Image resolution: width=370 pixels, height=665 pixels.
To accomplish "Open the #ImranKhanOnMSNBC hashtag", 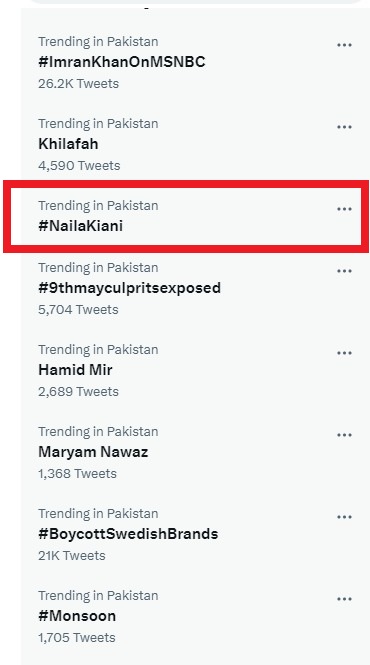I will [122, 62].
